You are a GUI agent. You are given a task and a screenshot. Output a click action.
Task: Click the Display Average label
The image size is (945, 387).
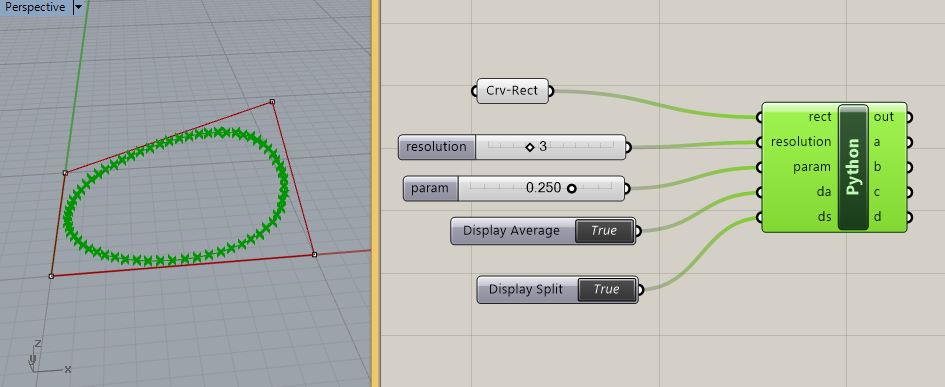(x=511, y=231)
